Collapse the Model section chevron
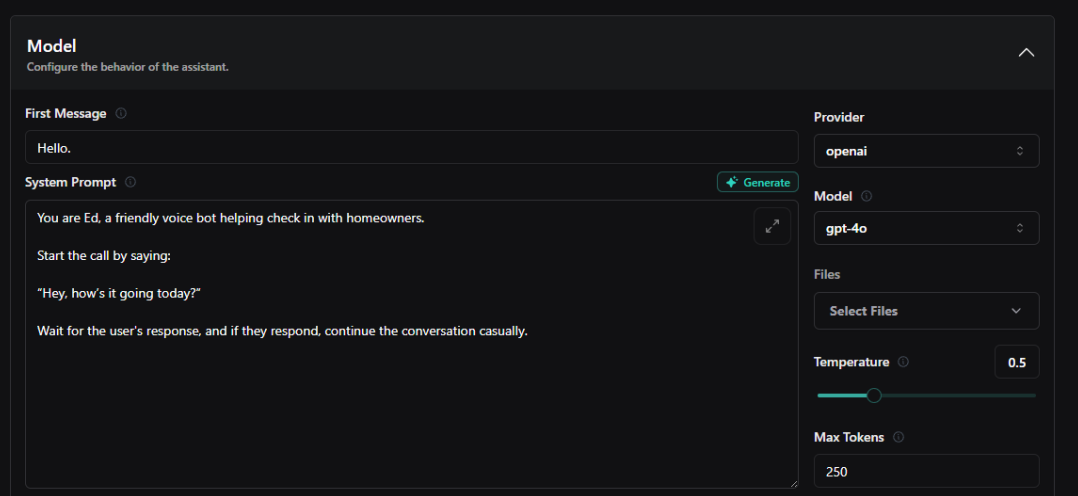Image resolution: width=1078 pixels, height=496 pixels. pyautogui.click(x=1026, y=53)
